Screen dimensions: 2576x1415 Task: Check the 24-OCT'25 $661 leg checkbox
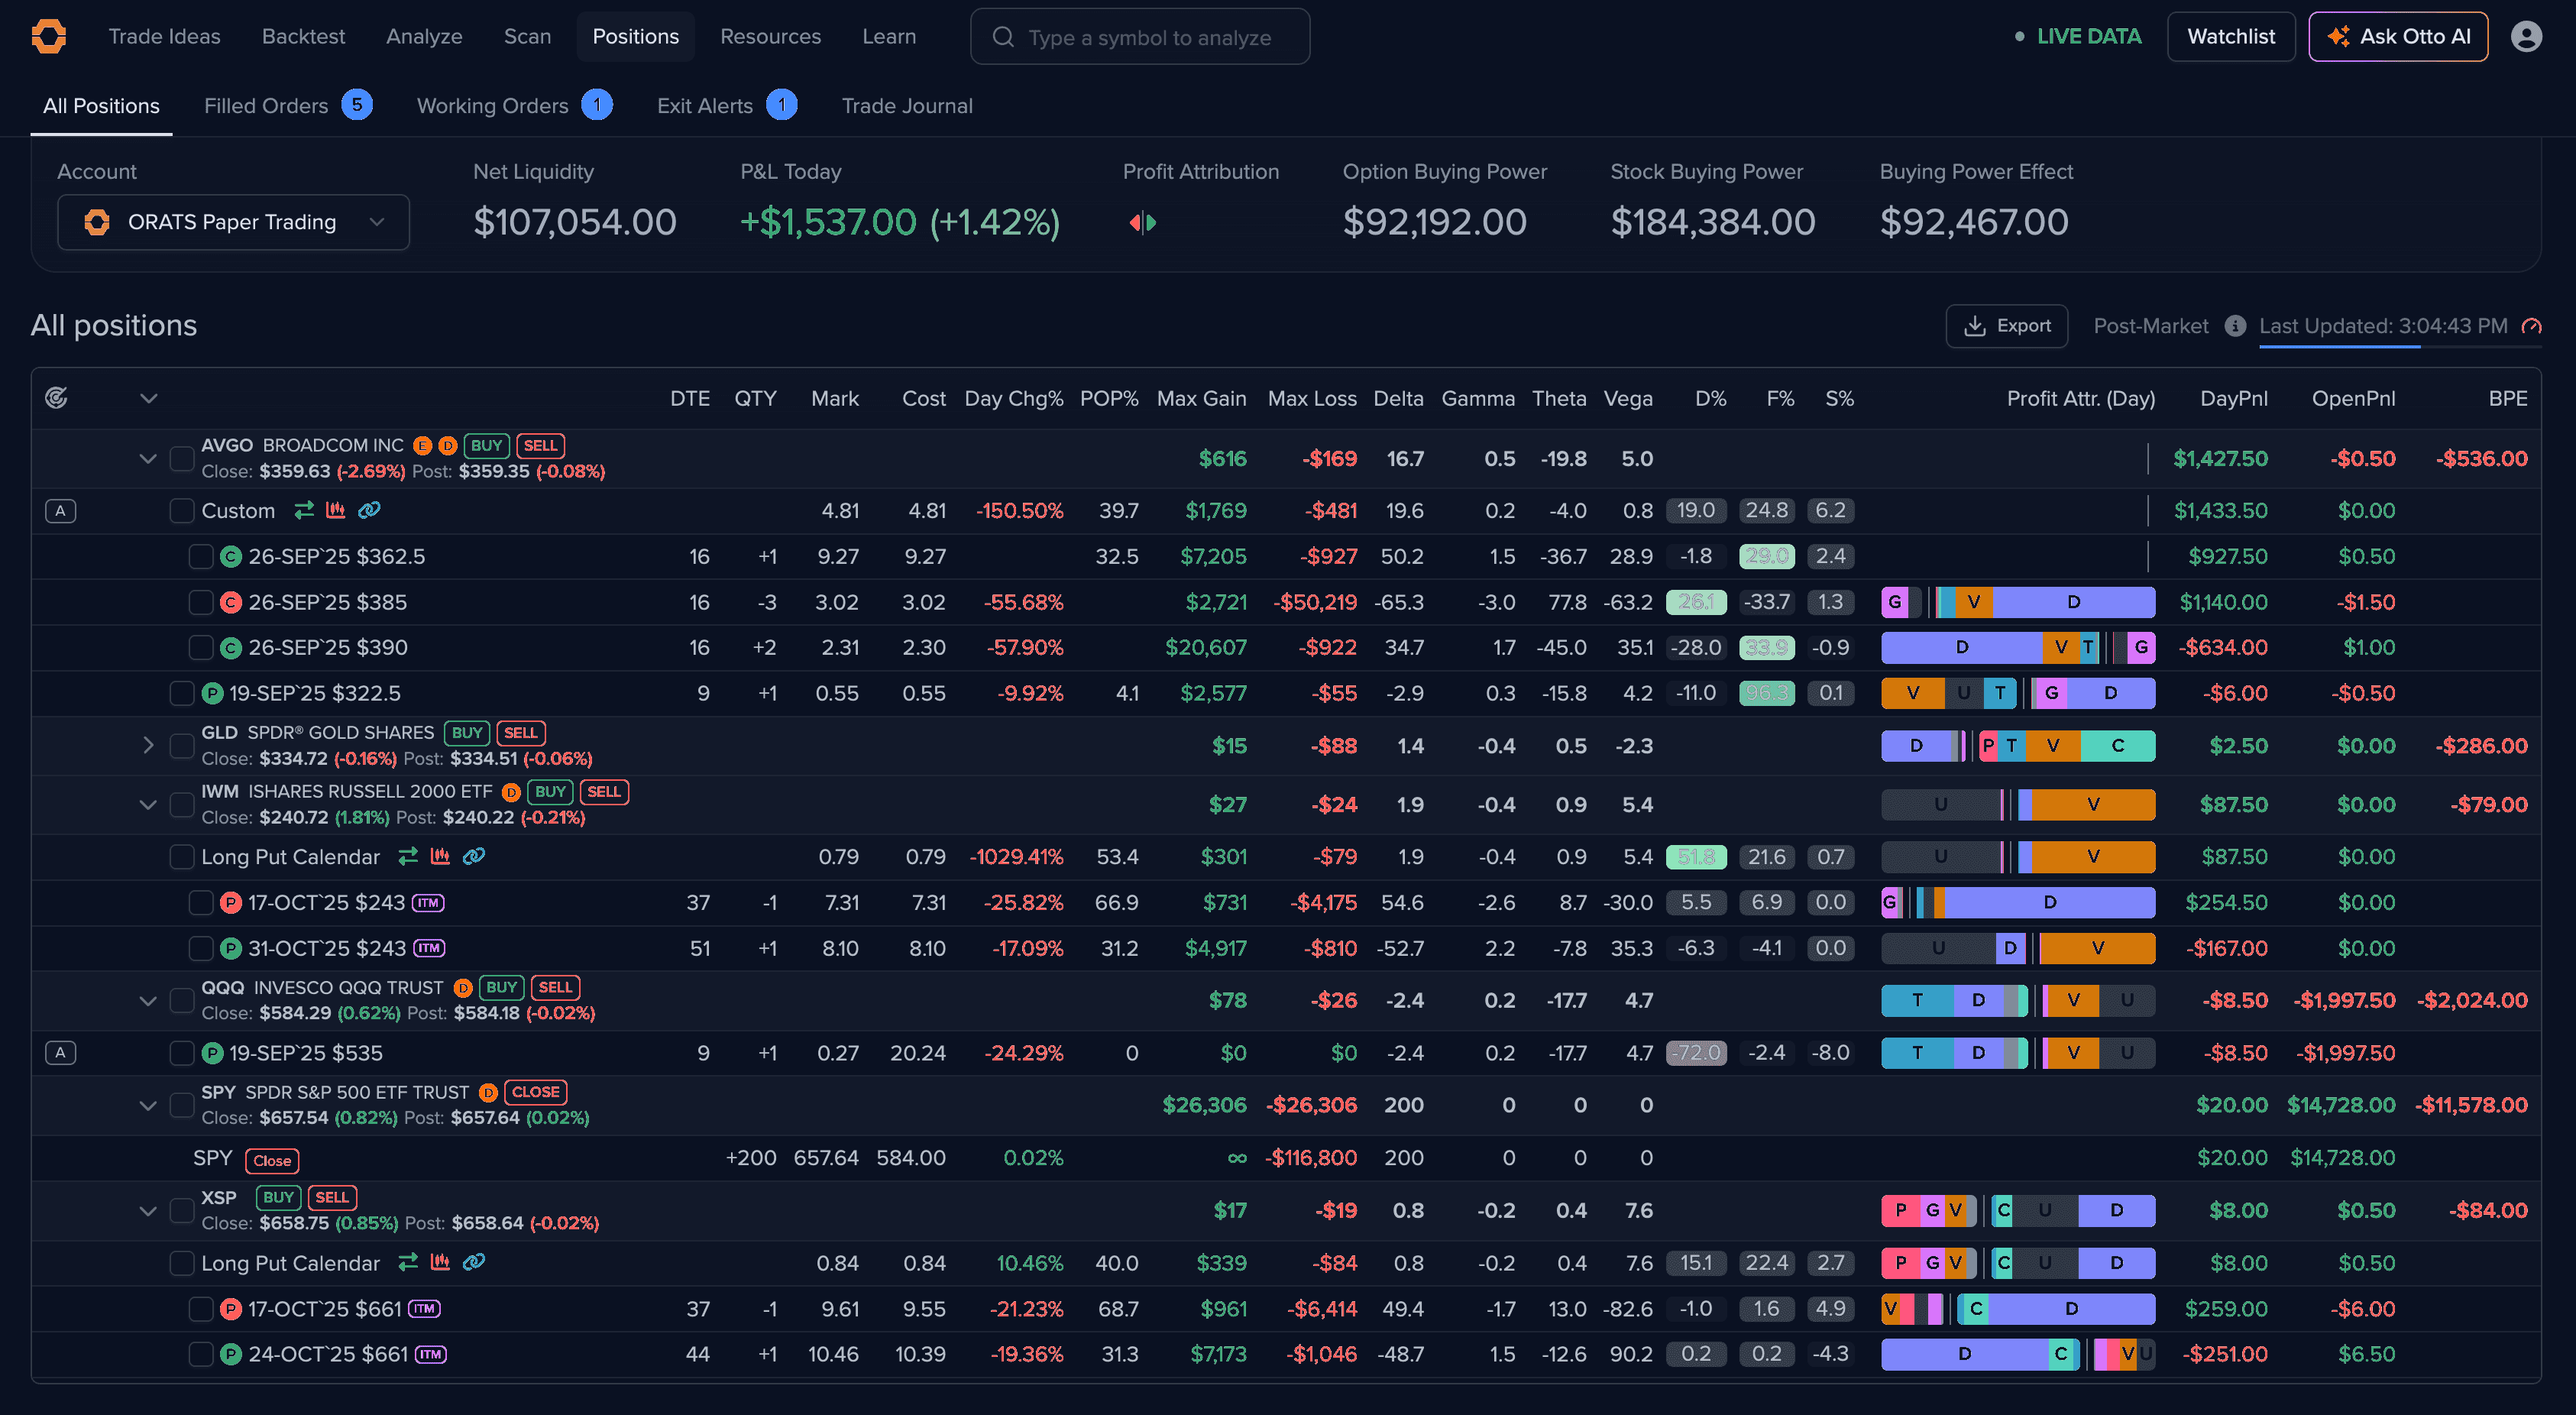click(x=201, y=1354)
